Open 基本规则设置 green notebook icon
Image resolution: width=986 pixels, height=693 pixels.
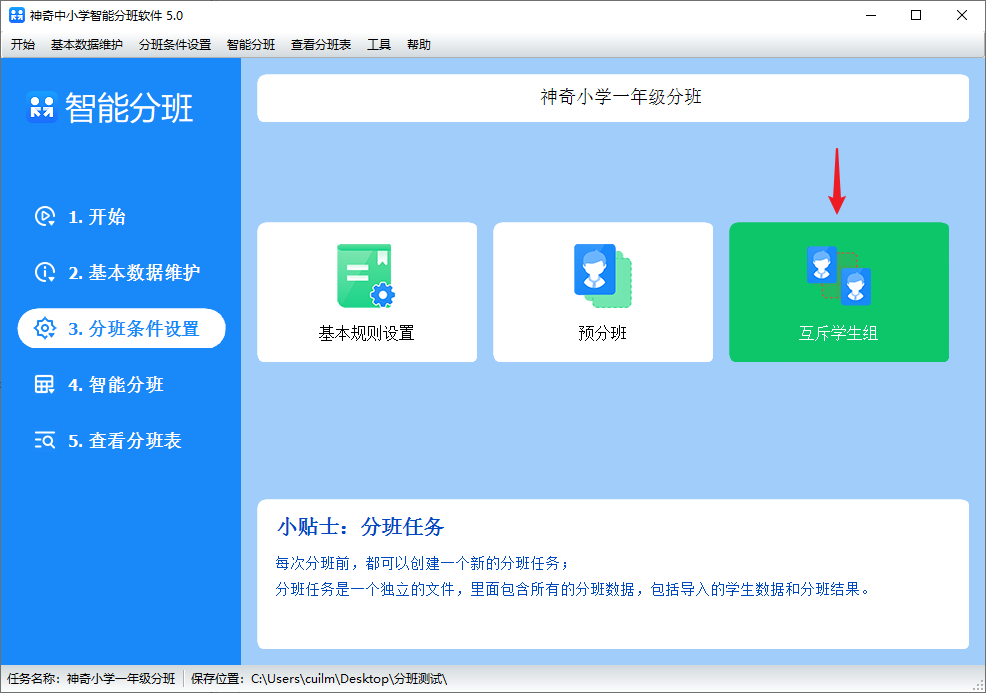click(x=366, y=275)
